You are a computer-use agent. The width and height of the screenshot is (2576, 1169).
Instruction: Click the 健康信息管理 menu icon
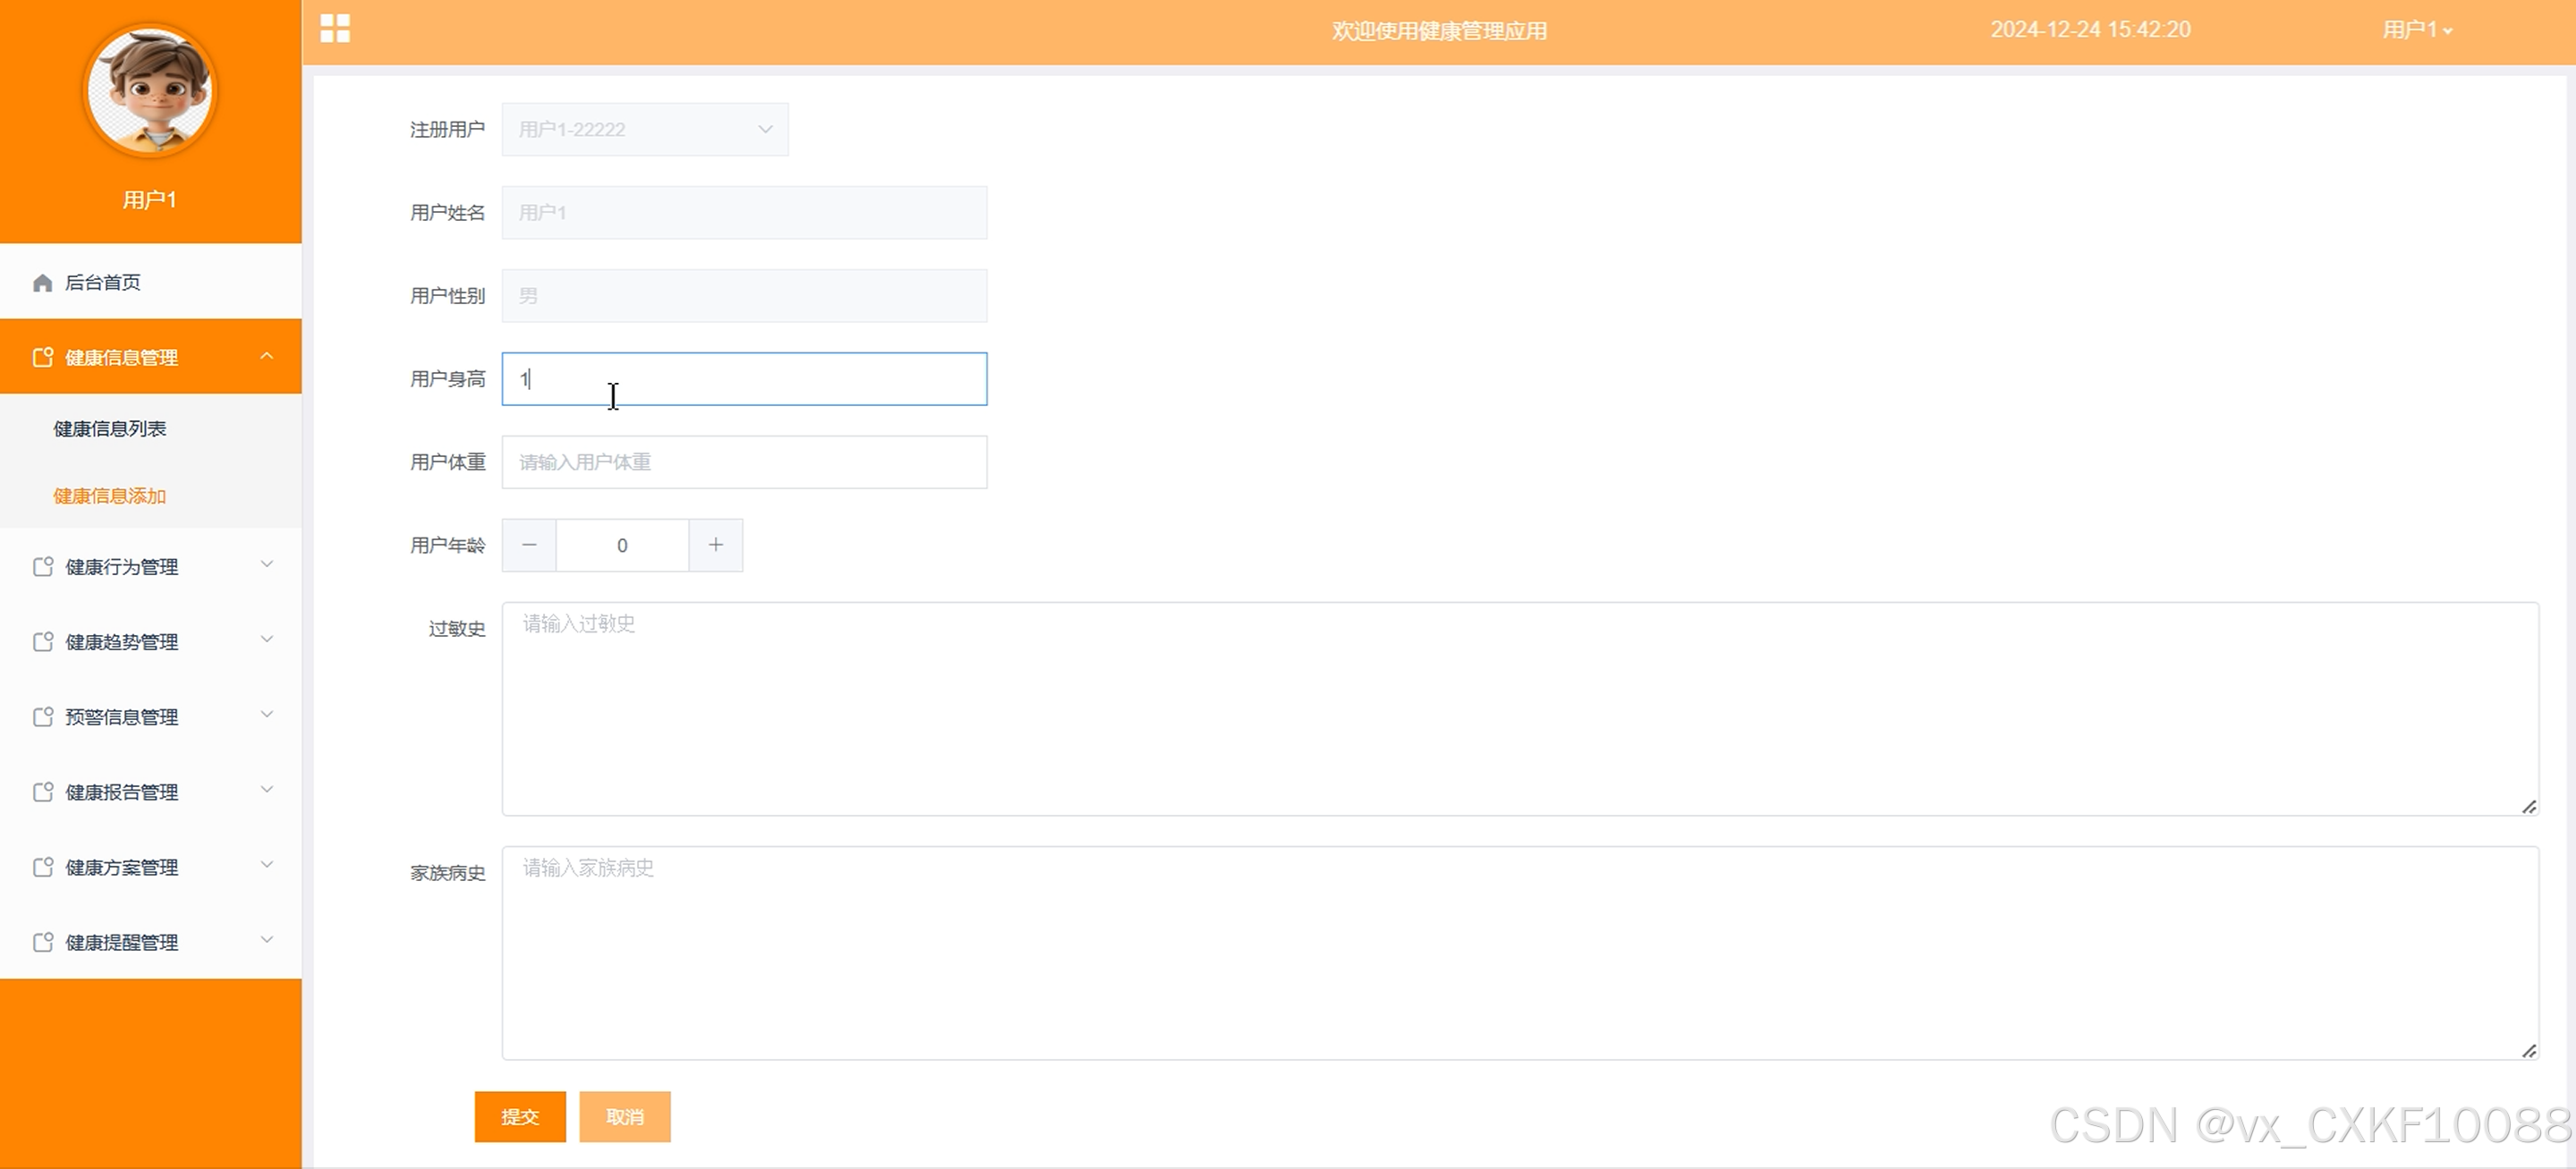42,357
